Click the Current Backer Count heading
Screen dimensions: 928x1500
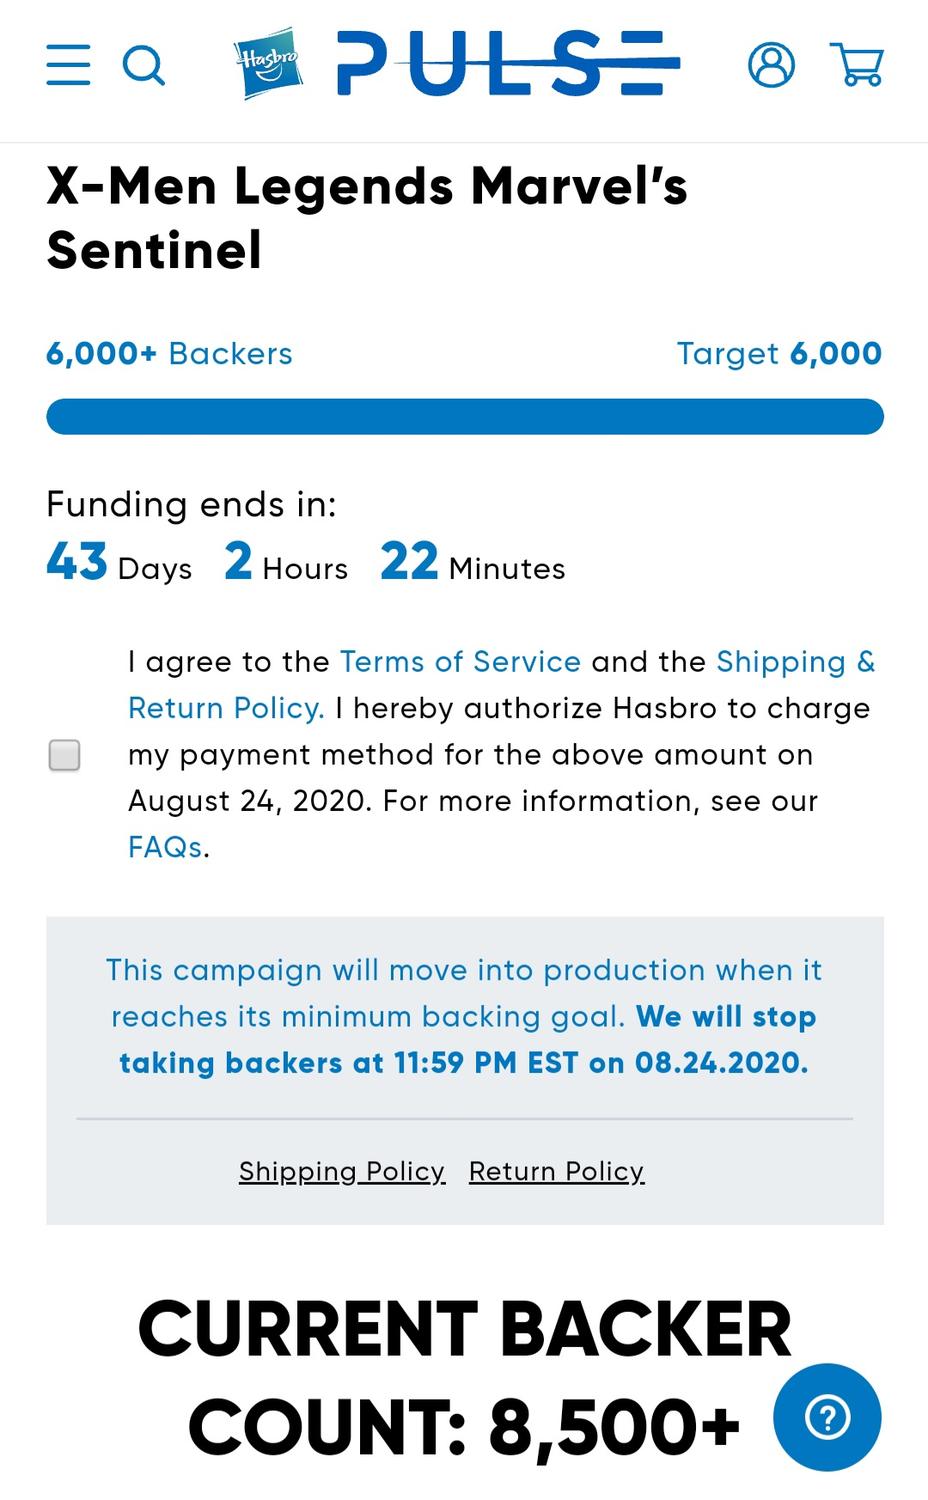[x=464, y=1377]
